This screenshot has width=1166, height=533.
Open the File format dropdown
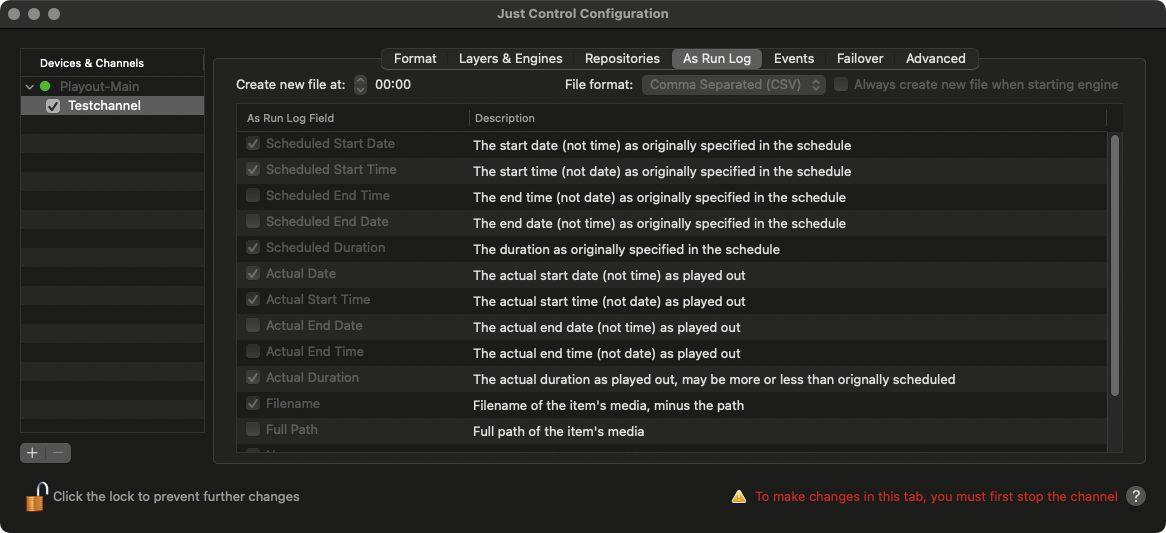click(734, 85)
